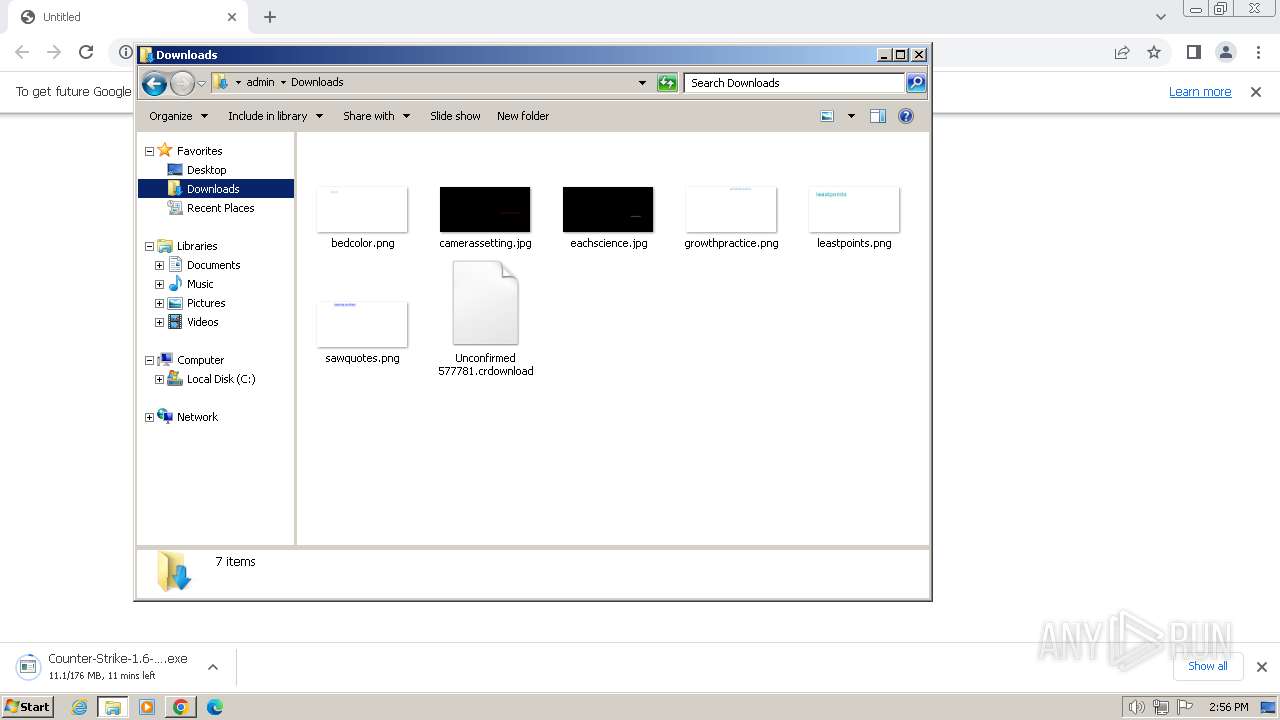Click the Explorer Help question mark icon

pos(906,116)
